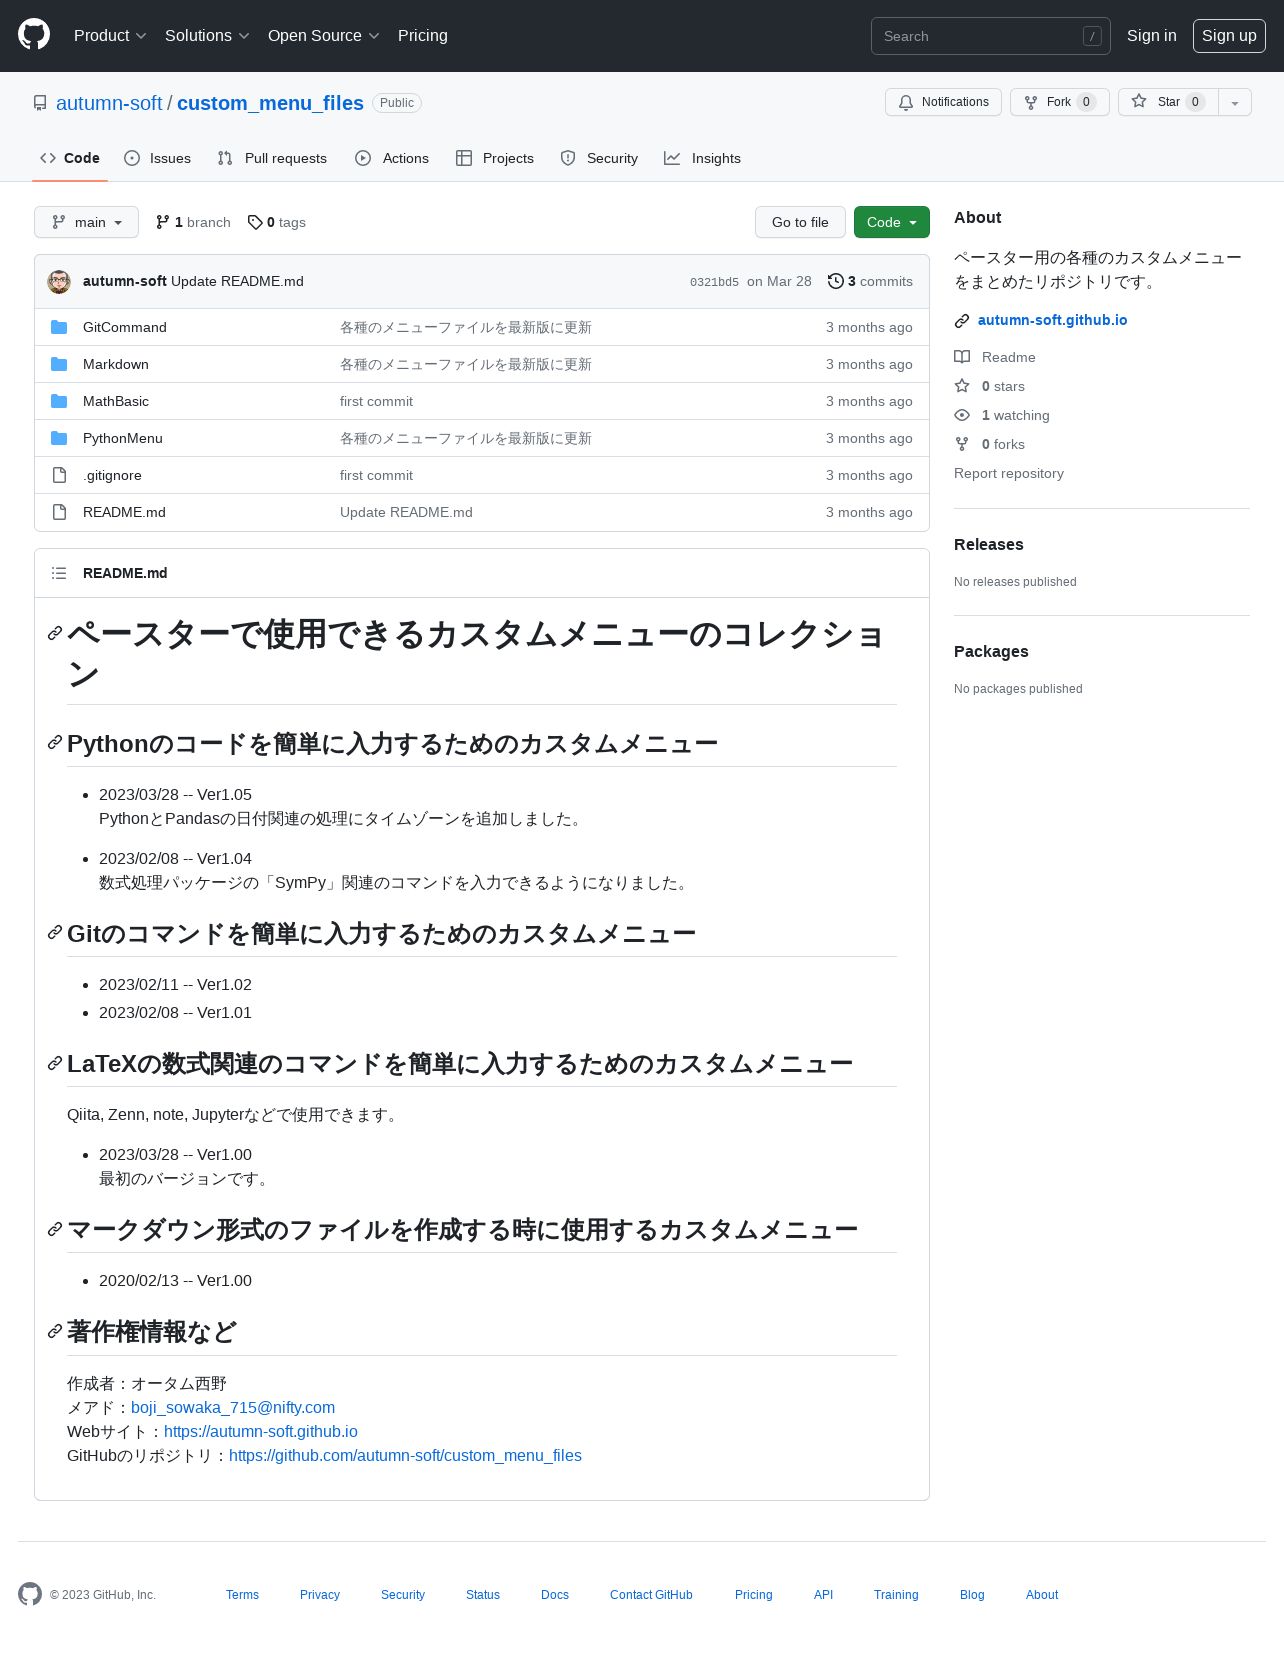View the 0 tags link
The height and width of the screenshot is (1656, 1284).
pyautogui.click(x=277, y=222)
